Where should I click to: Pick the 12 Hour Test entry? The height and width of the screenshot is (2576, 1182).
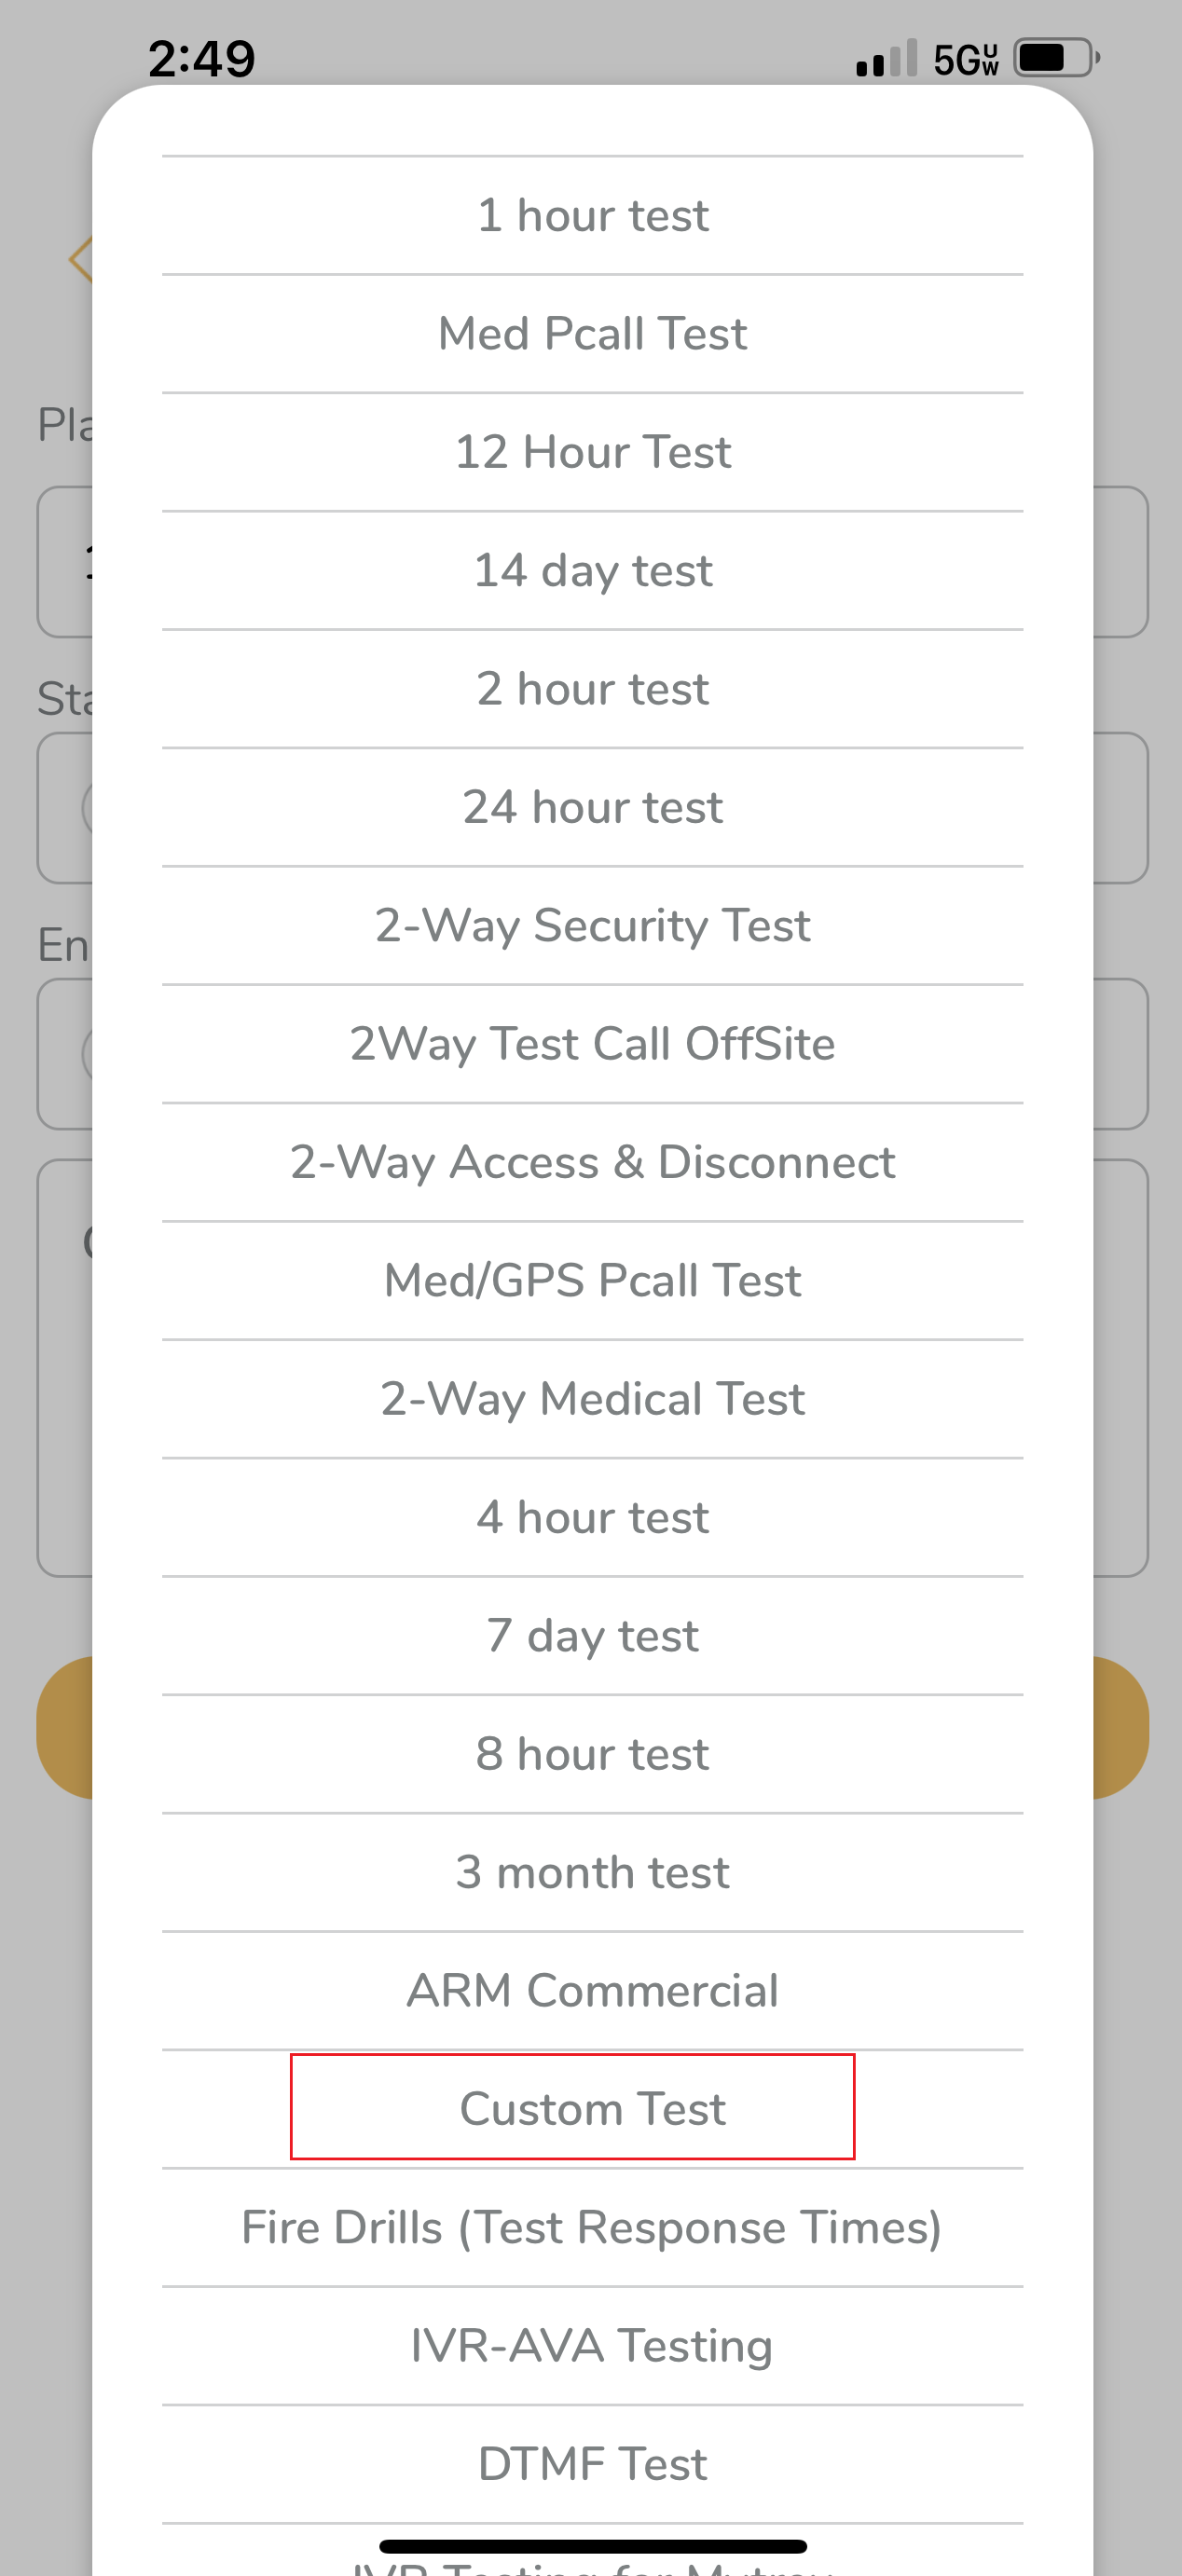coord(592,452)
